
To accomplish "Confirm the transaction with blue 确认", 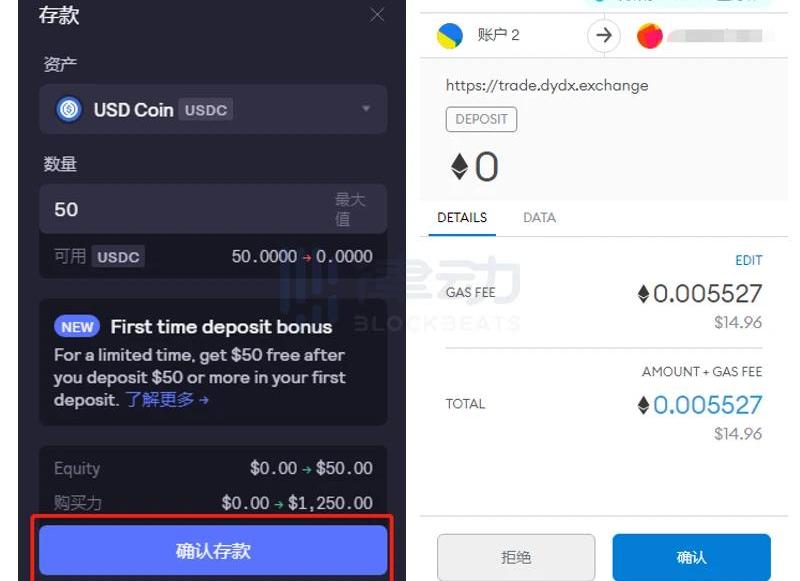I will click(691, 557).
